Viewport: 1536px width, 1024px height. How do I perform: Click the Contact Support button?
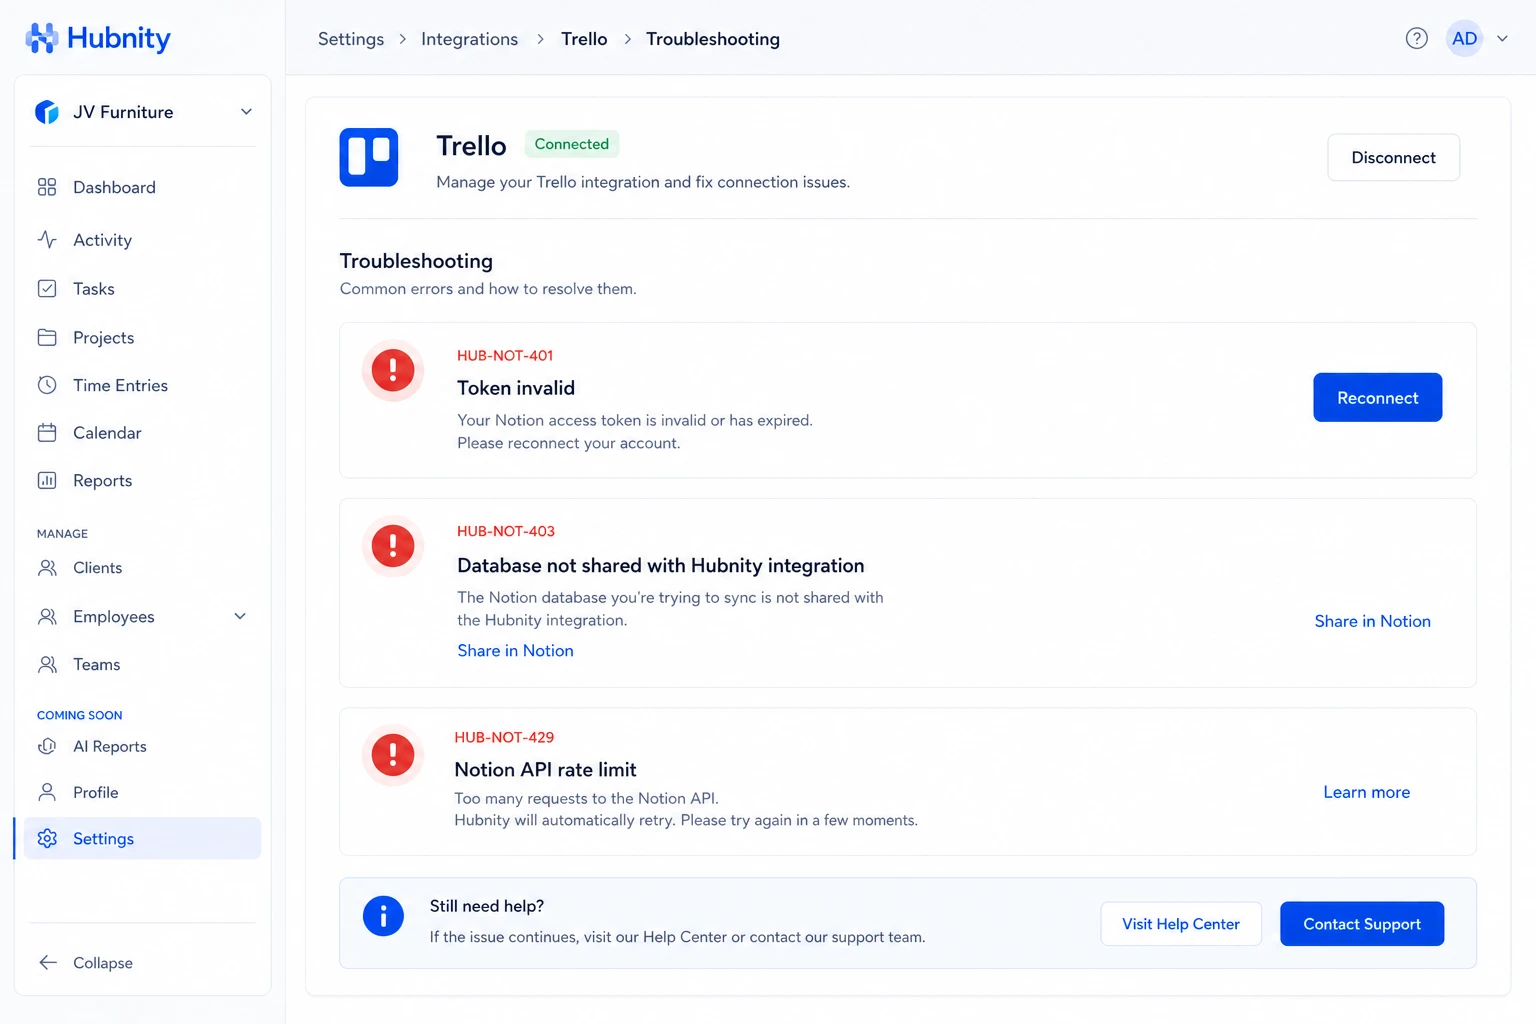coord(1362,924)
